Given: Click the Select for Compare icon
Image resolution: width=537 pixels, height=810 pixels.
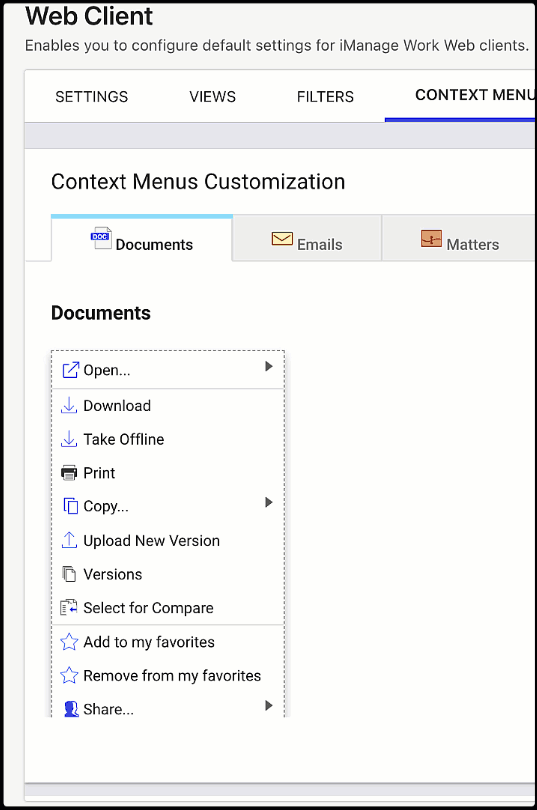Looking at the screenshot, I should [69, 608].
